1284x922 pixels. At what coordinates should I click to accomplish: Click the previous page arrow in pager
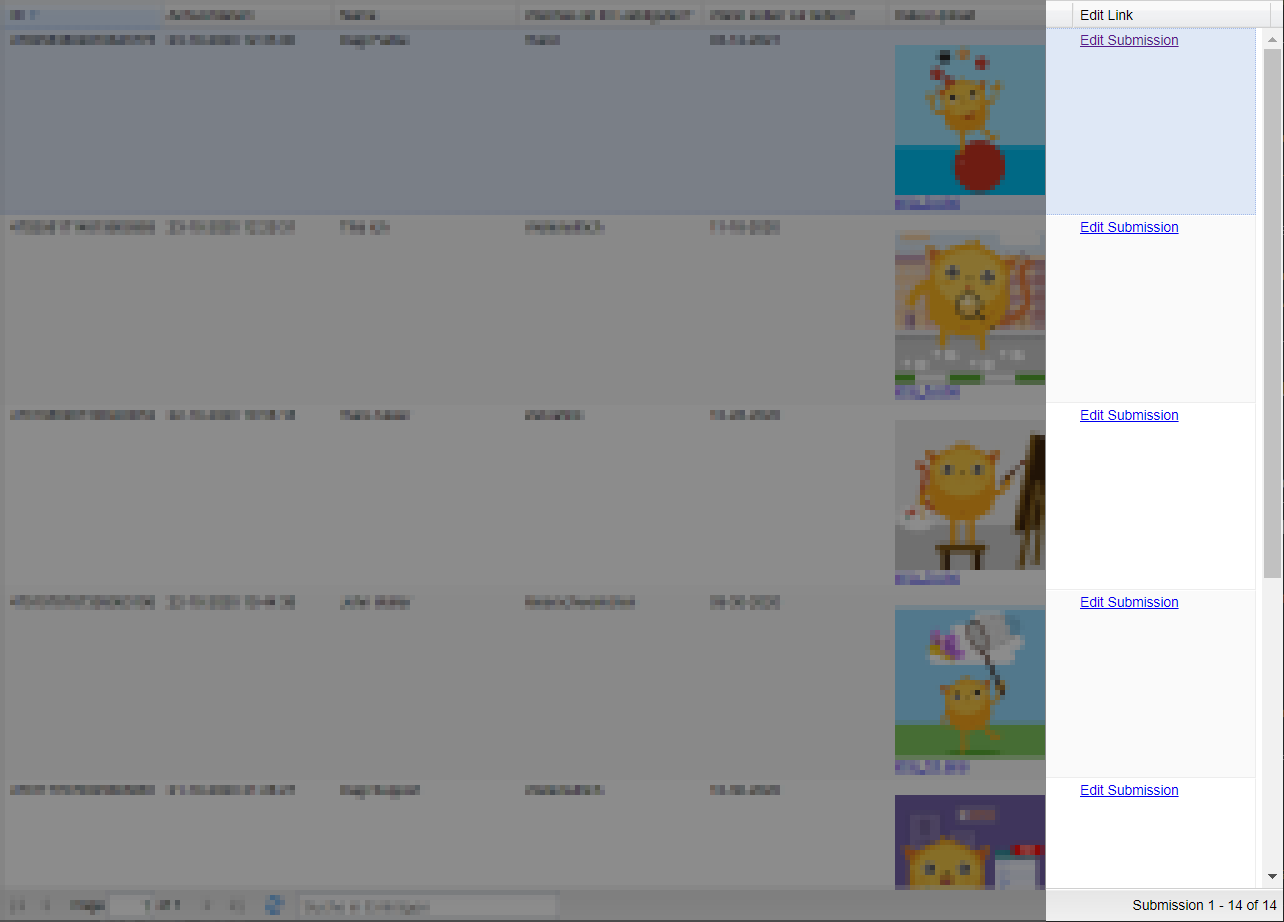click(x=45, y=906)
